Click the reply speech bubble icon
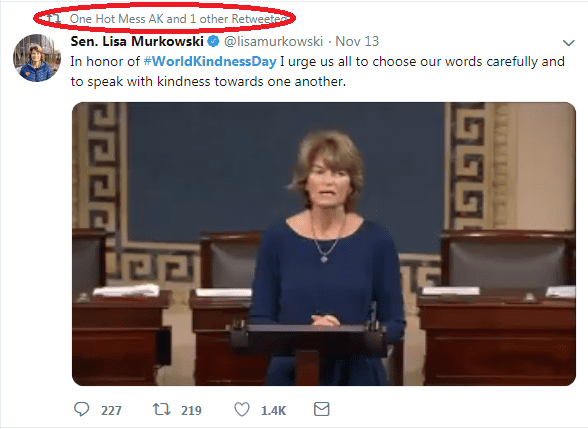 [81, 409]
